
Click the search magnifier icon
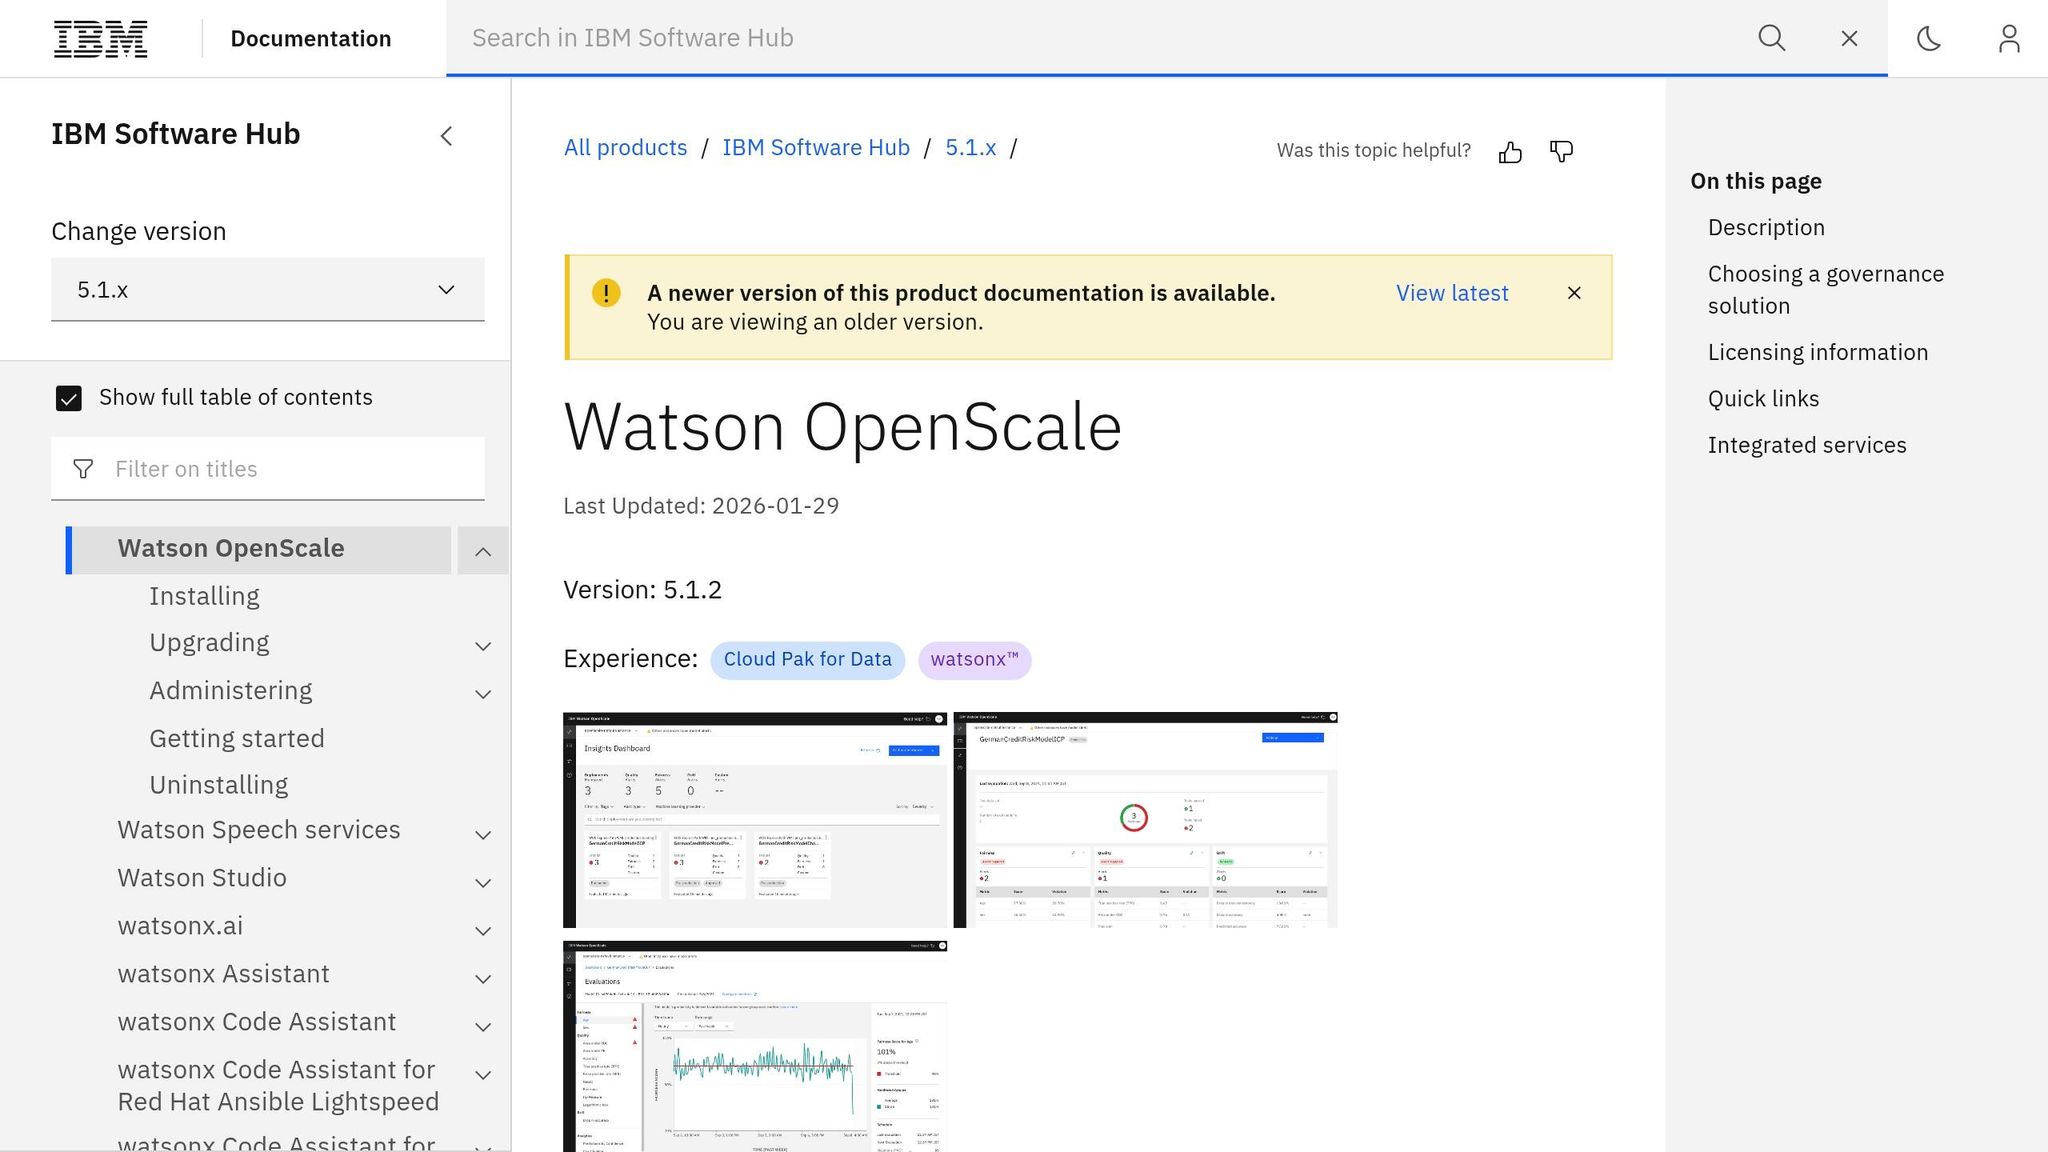(1771, 38)
